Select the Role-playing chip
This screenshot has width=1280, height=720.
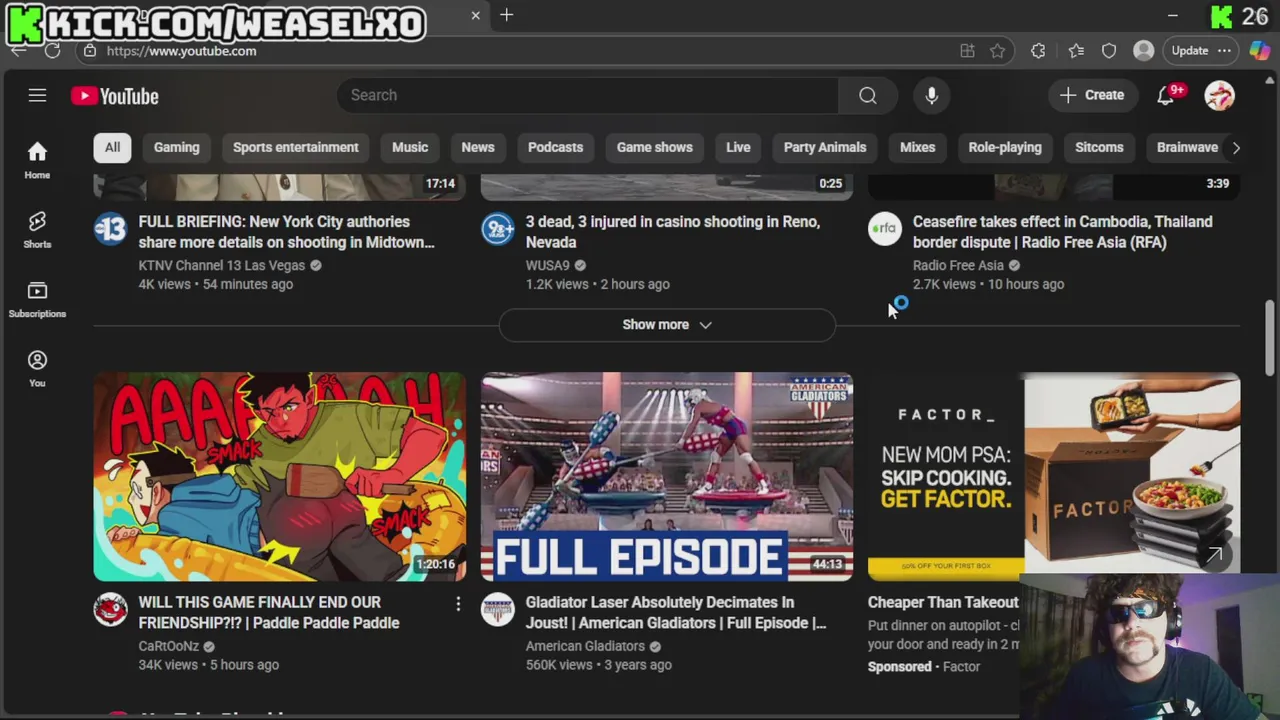click(1005, 147)
